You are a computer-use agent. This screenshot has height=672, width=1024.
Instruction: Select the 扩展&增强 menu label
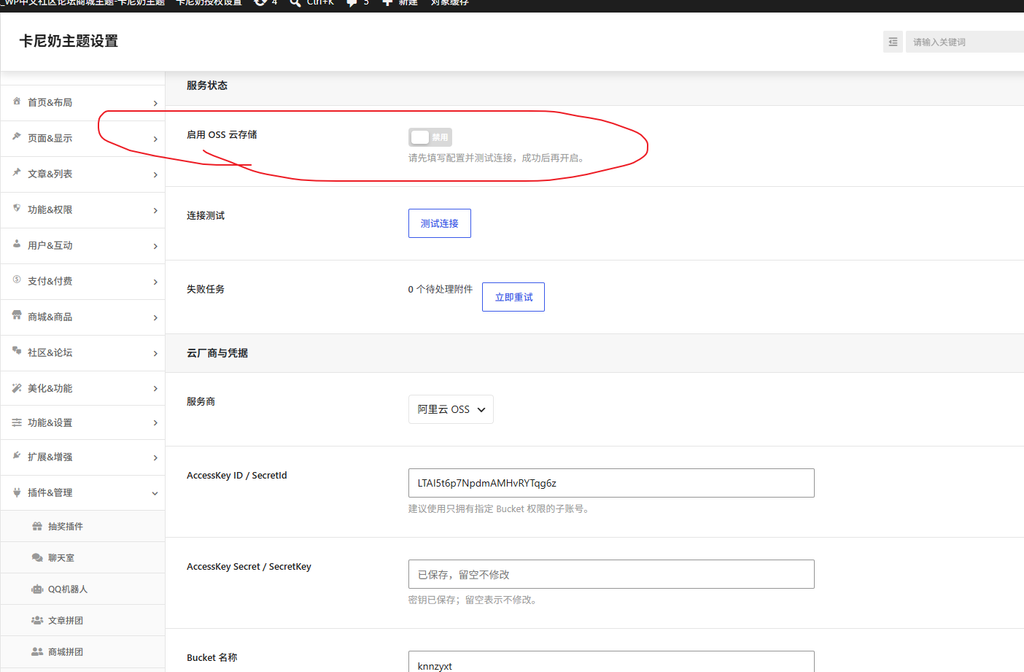pos(50,457)
